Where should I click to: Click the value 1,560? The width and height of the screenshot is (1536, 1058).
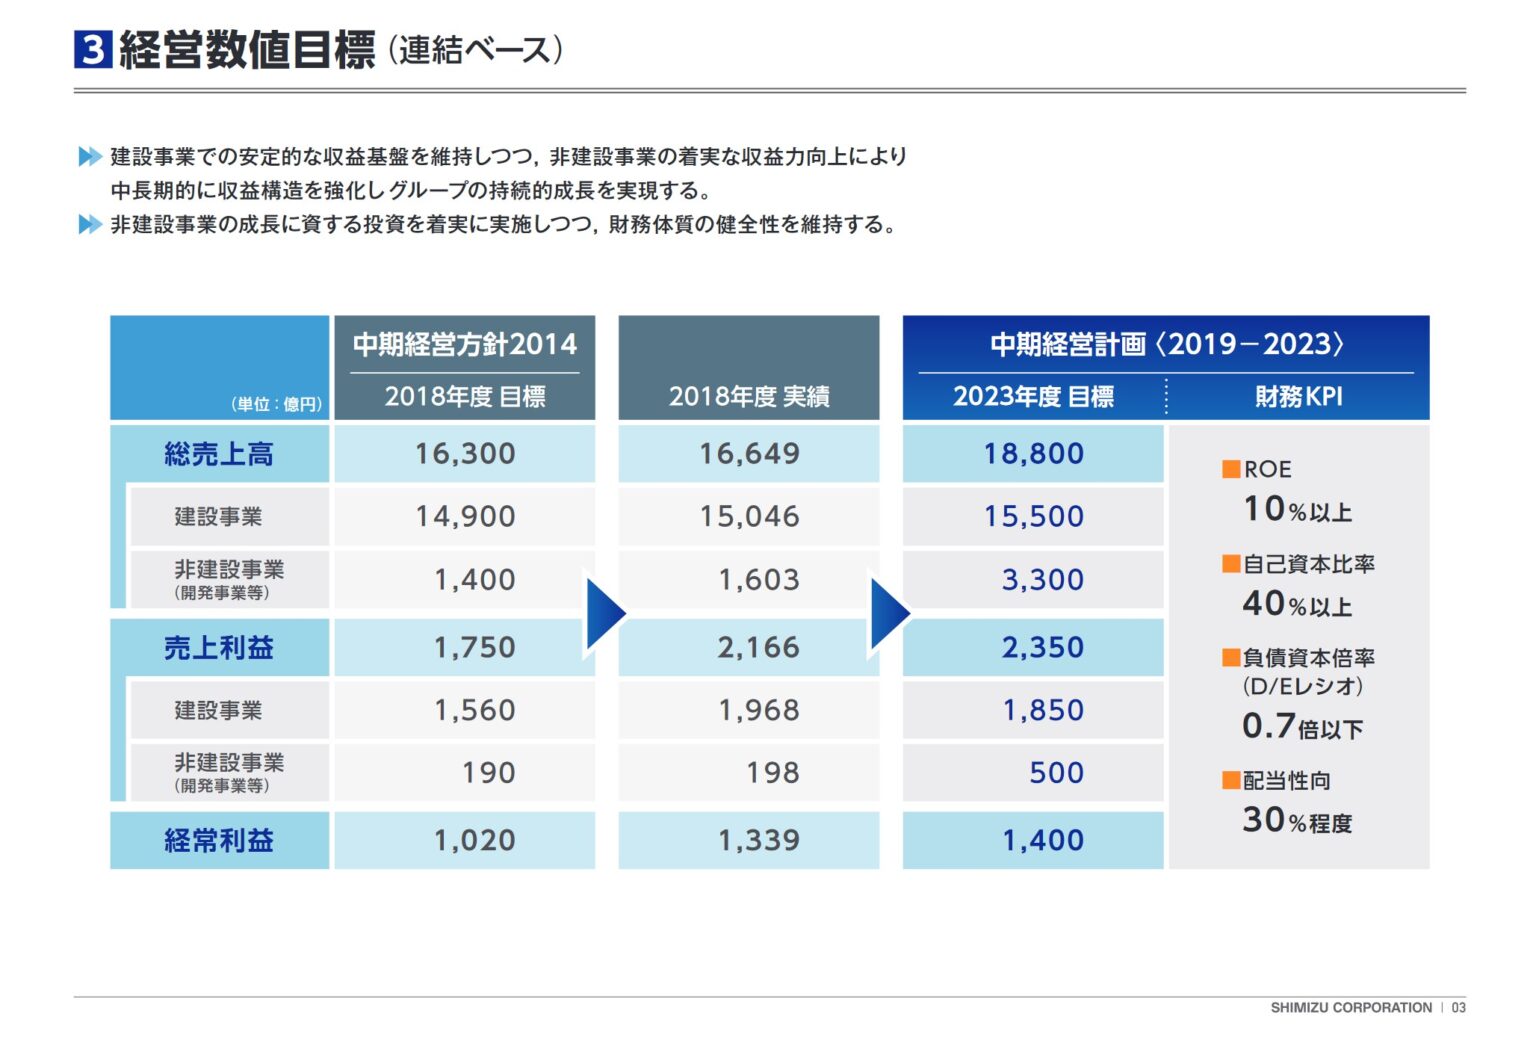(474, 711)
